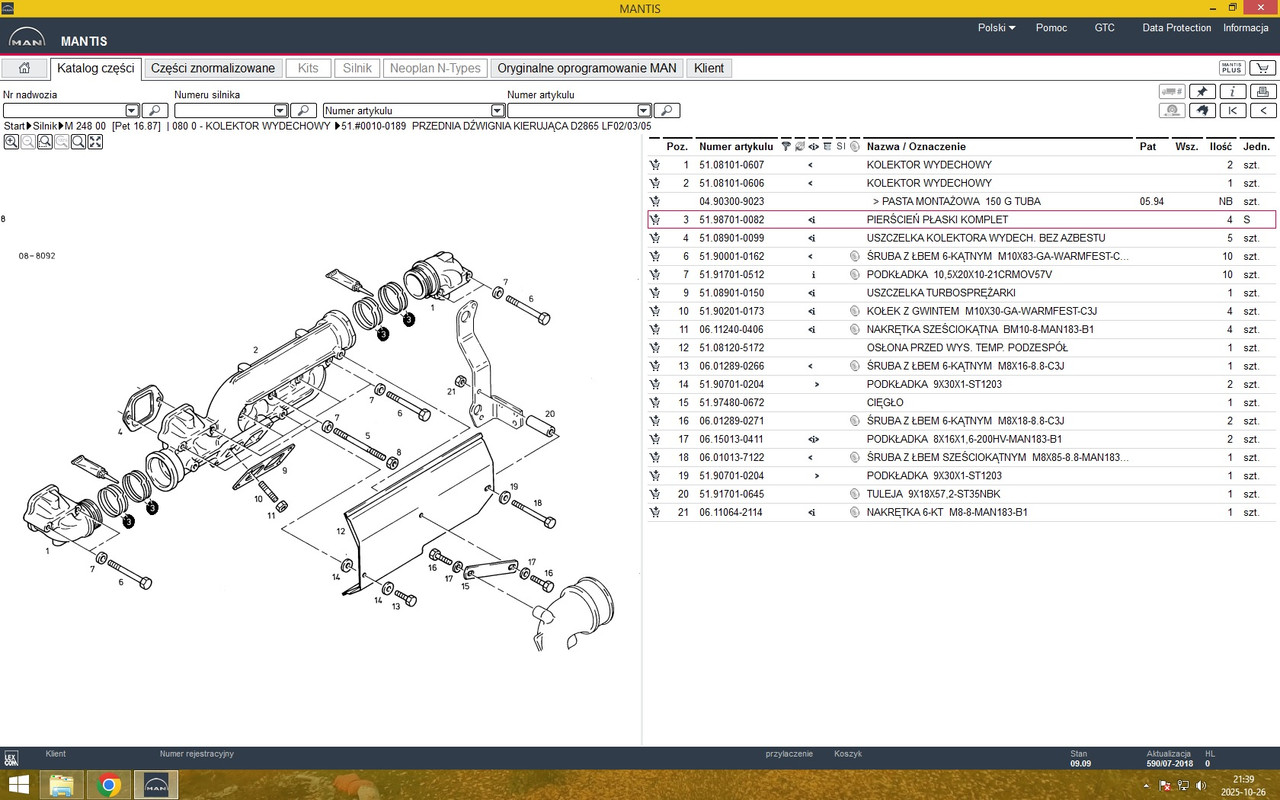Click article number 51.08901-0099
This screenshot has height=800, width=1280.
click(731, 238)
